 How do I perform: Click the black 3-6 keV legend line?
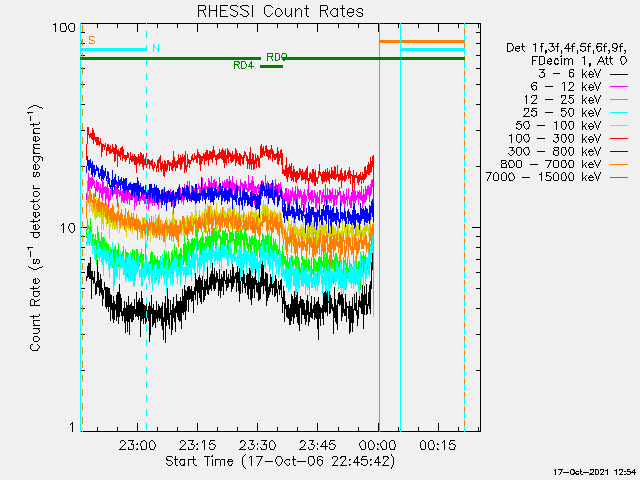click(x=619, y=74)
